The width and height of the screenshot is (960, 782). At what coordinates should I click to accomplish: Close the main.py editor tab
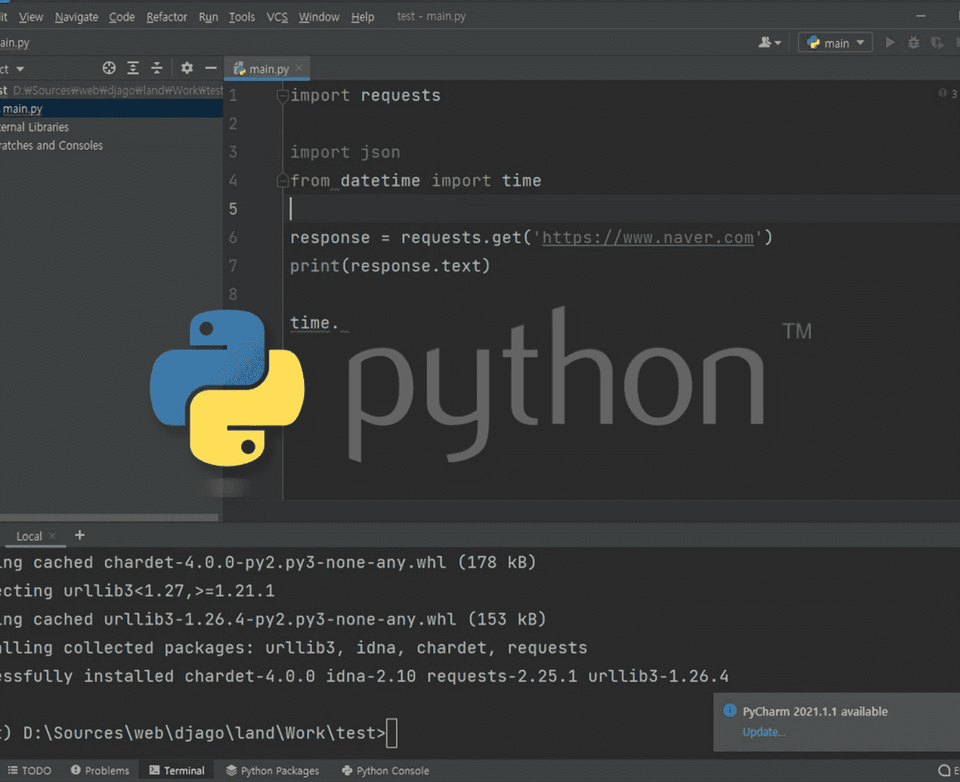click(299, 68)
